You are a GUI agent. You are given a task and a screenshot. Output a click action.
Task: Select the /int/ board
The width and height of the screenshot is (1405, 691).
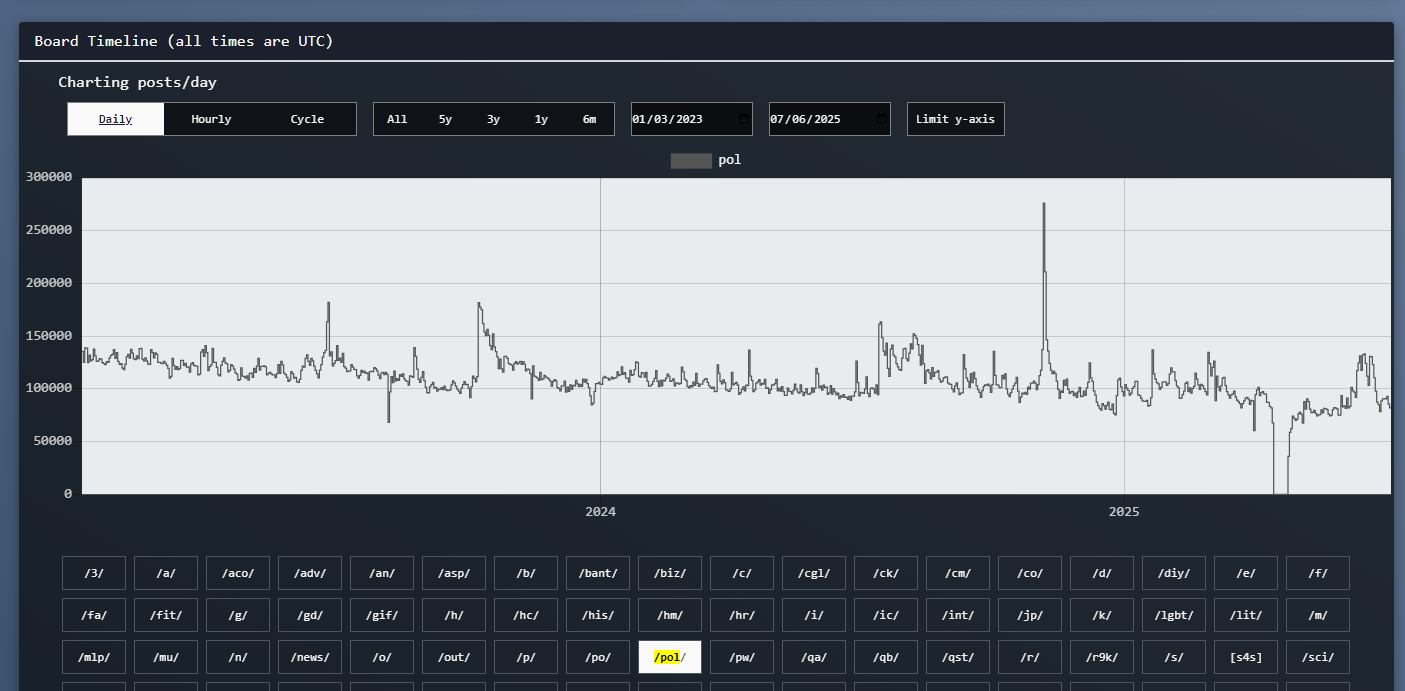pos(958,615)
